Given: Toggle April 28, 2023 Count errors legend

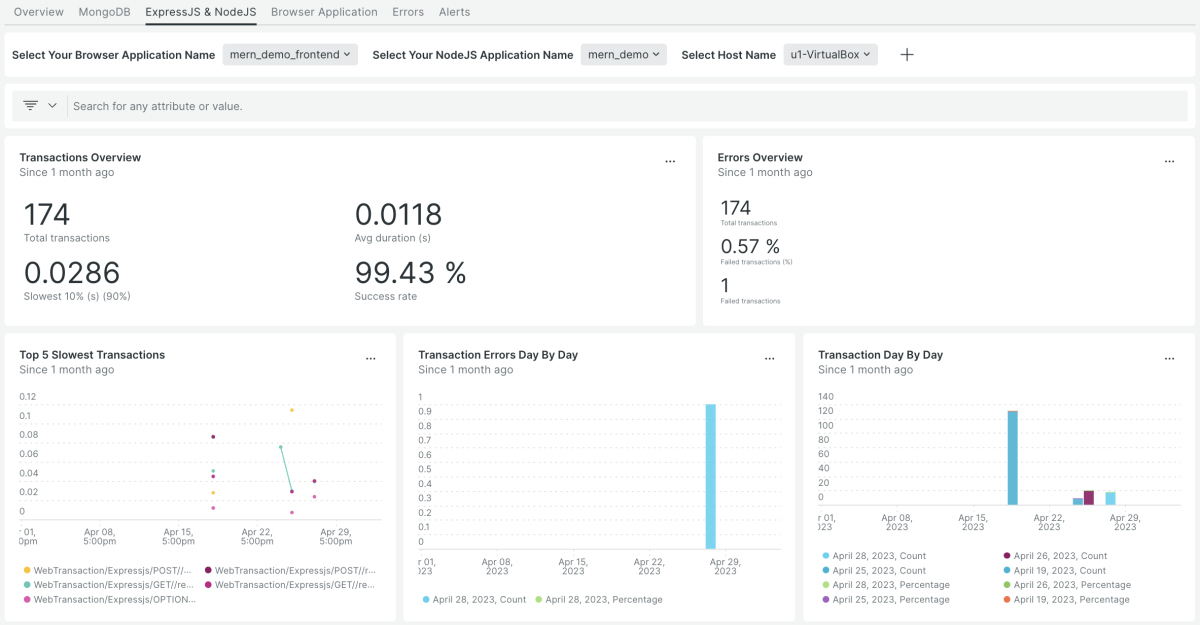Looking at the screenshot, I should 475,600.
